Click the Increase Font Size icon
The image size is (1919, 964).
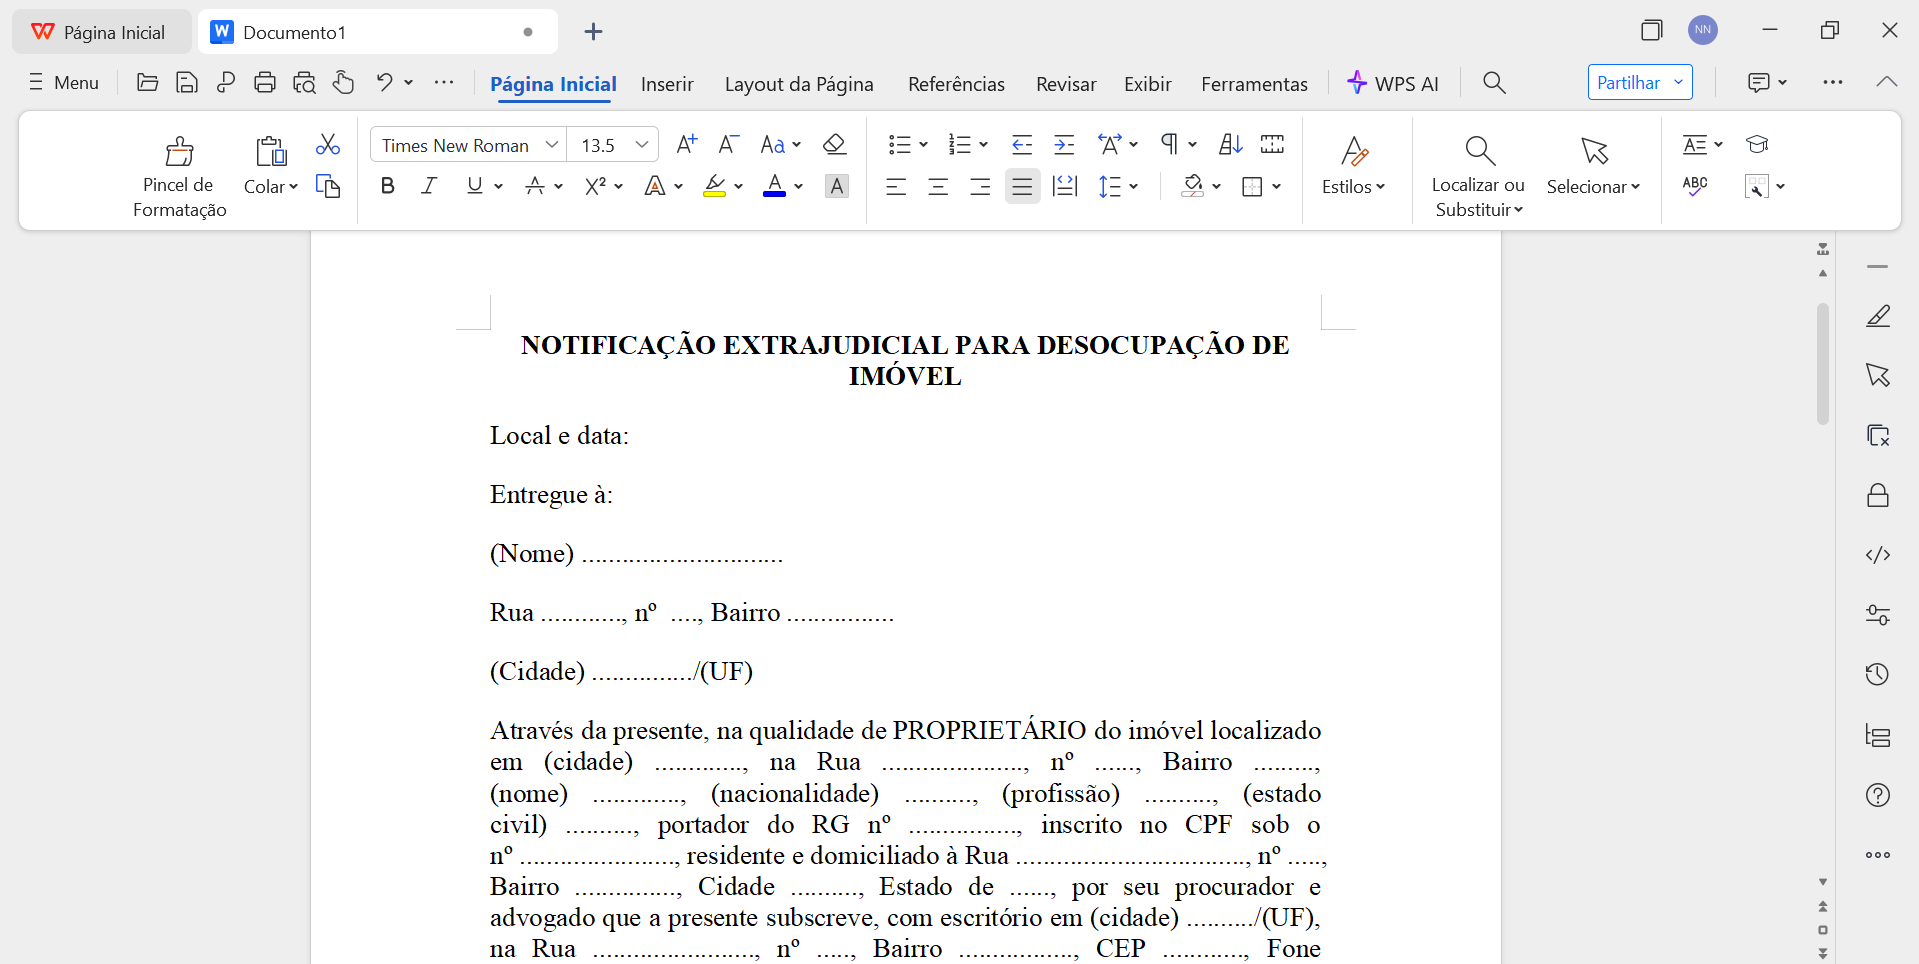pos(686,145)
